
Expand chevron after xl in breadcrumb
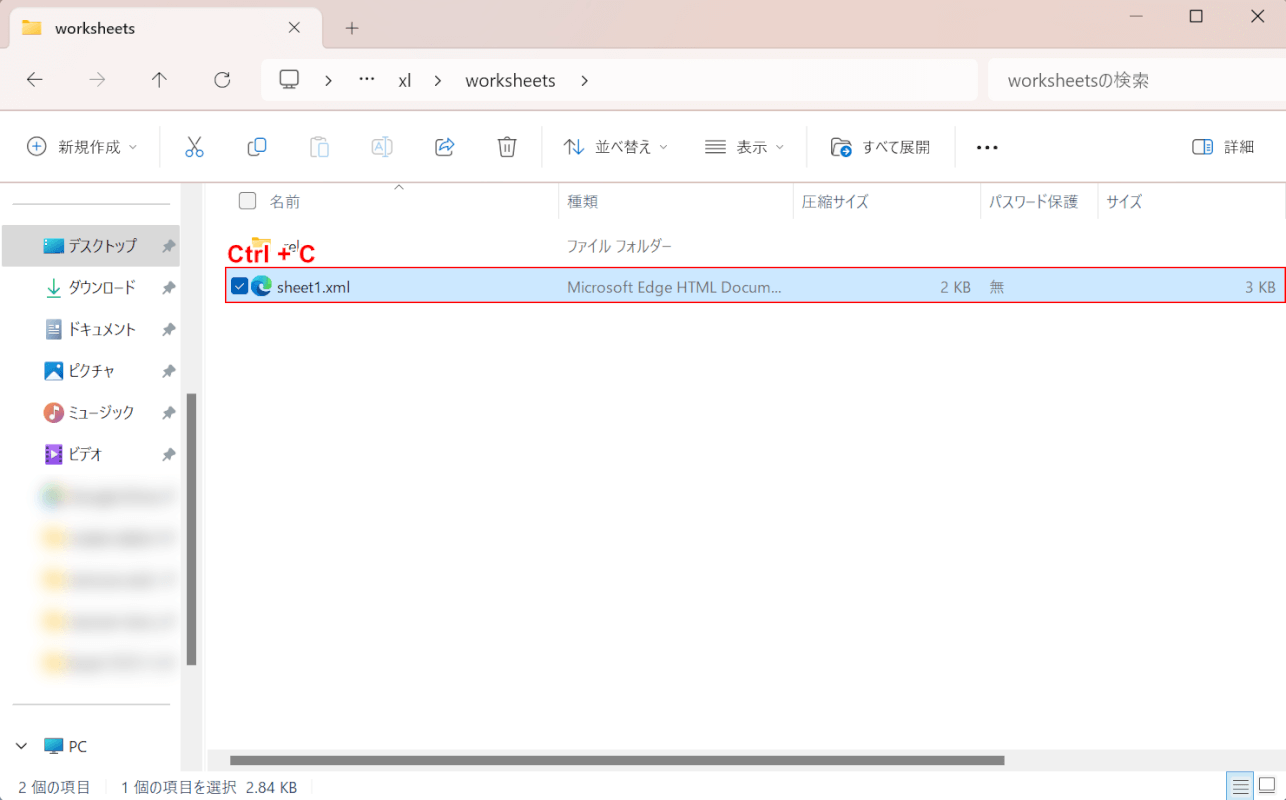(438, 80)
